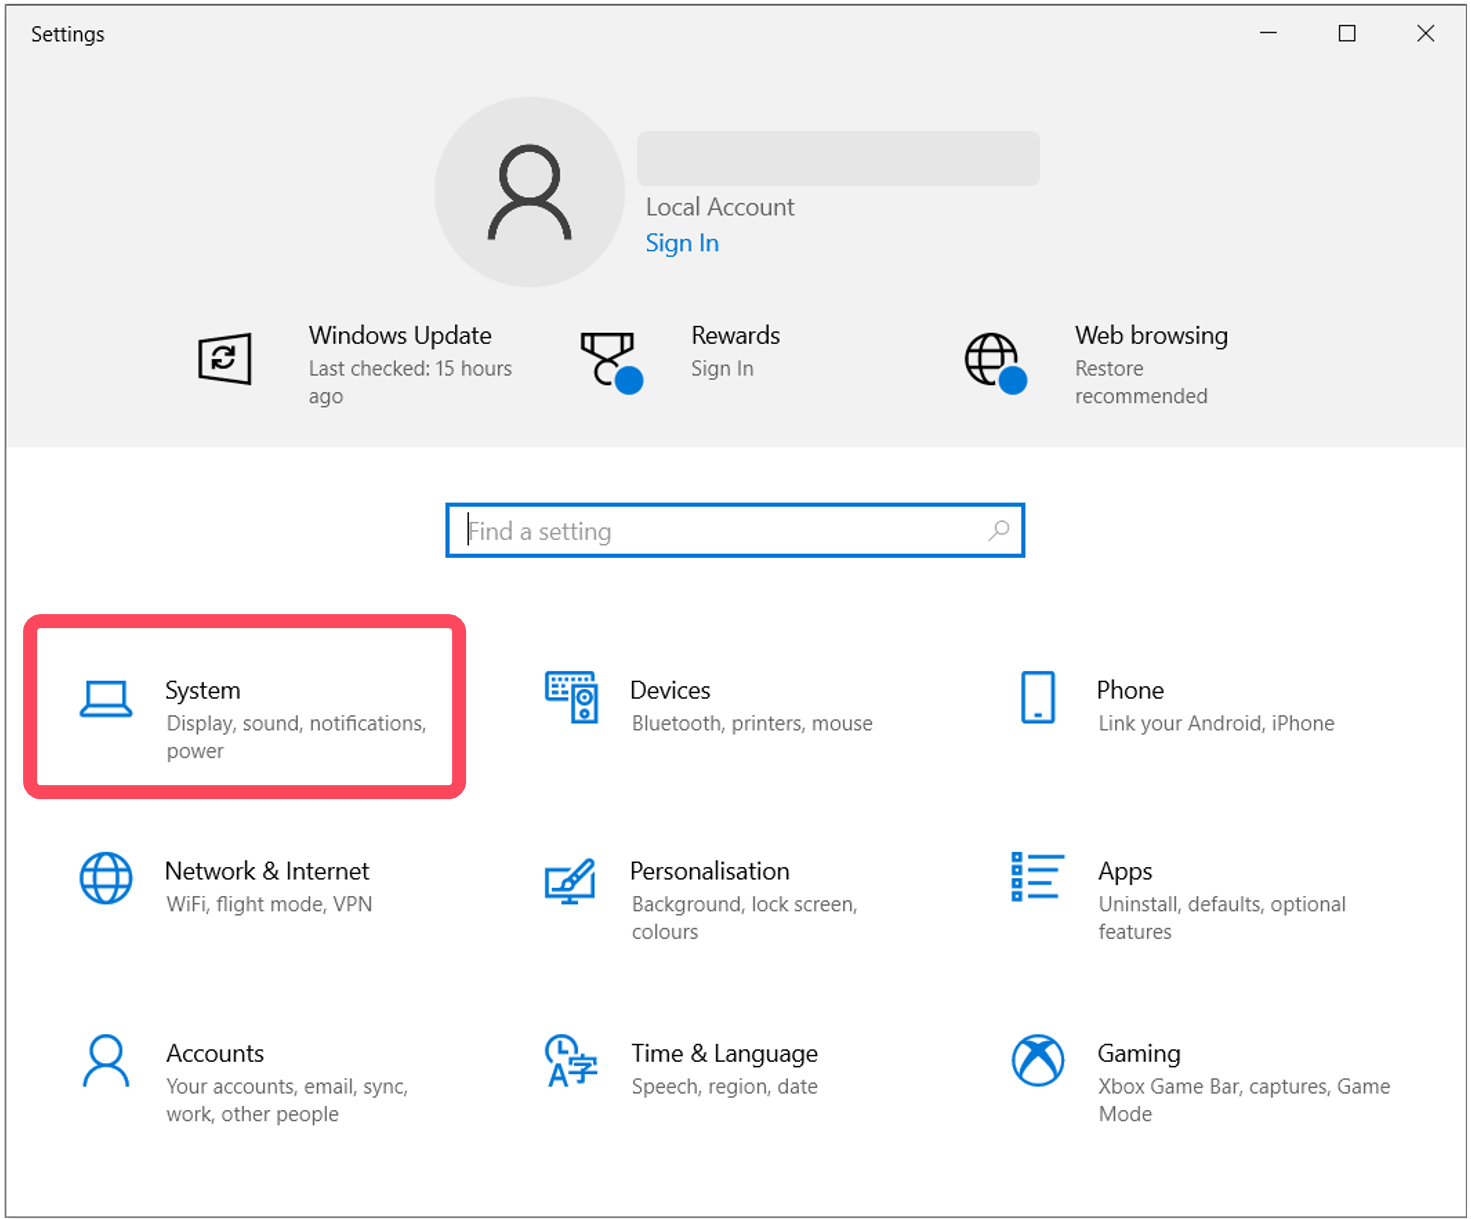Open the System settings title

pos(203,690)
